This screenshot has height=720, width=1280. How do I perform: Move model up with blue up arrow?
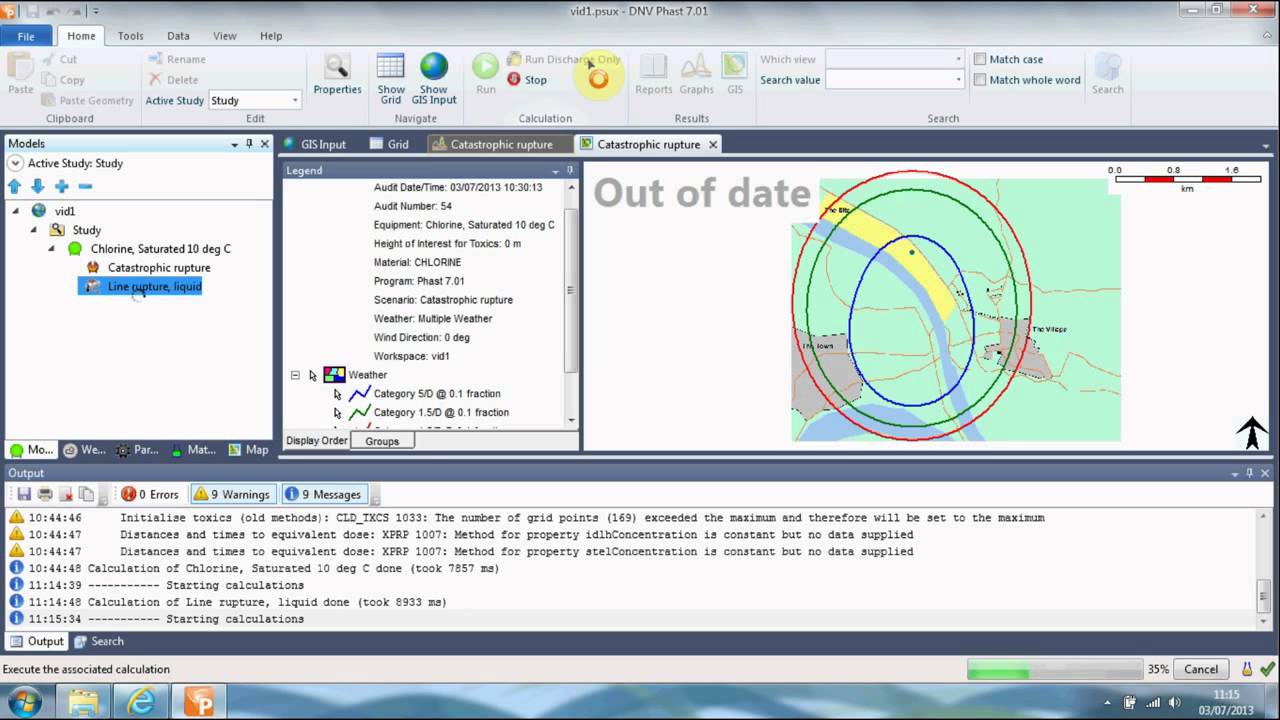[x=14, y=186]
